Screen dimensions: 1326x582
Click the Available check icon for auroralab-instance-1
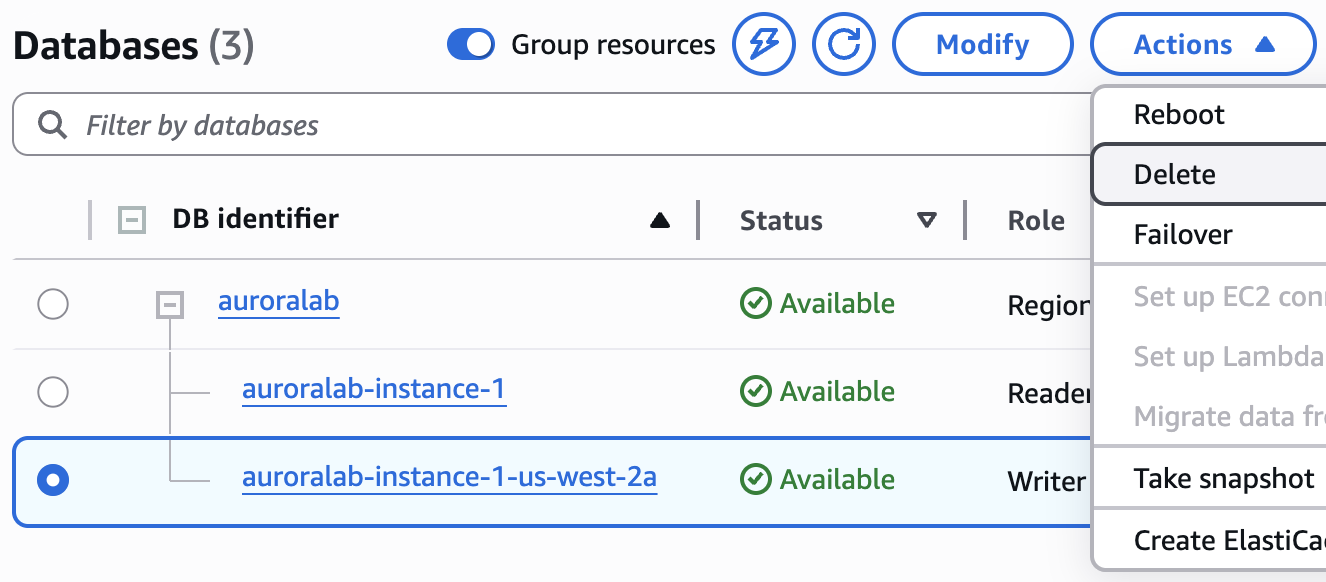pyautogui.click(x=755, y=391)
